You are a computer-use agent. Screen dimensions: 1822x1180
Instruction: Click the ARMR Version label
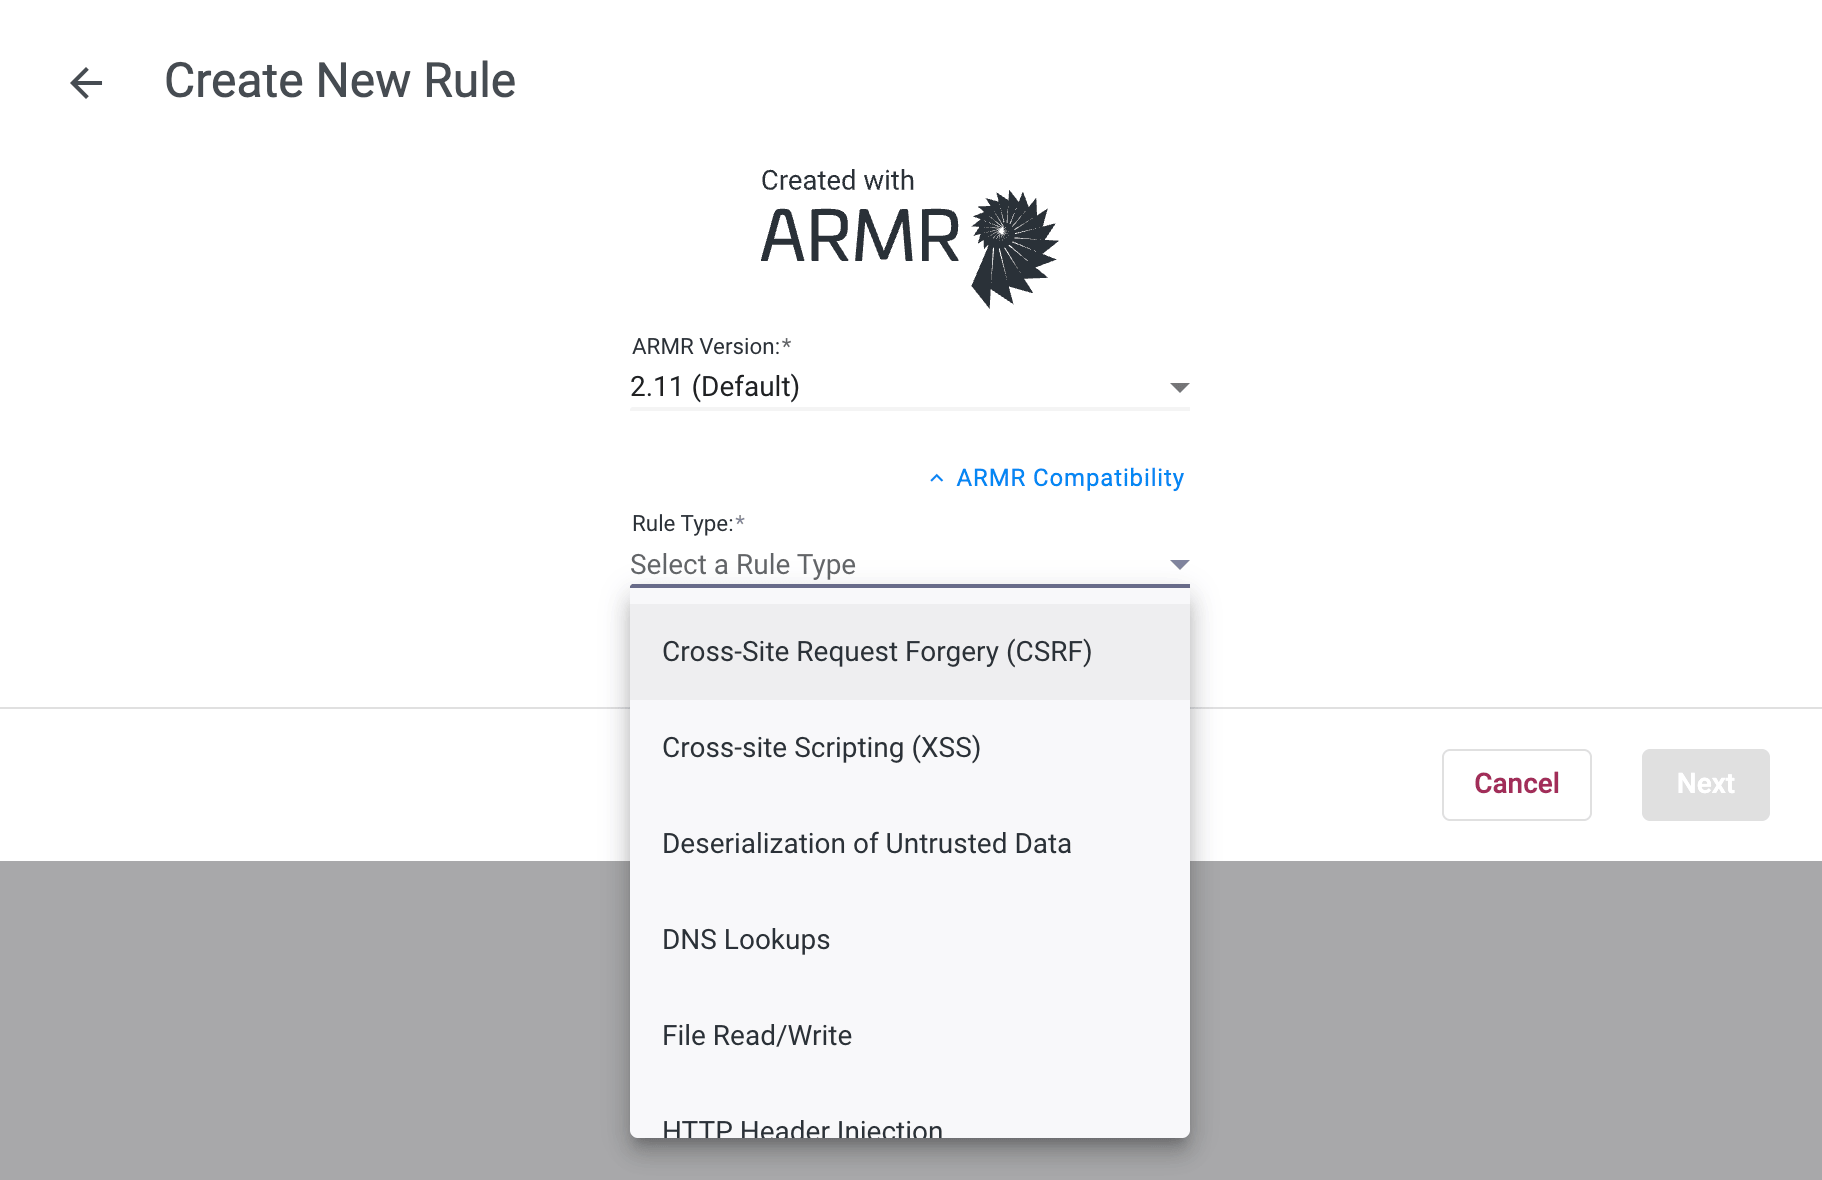[x=711, y=346]
